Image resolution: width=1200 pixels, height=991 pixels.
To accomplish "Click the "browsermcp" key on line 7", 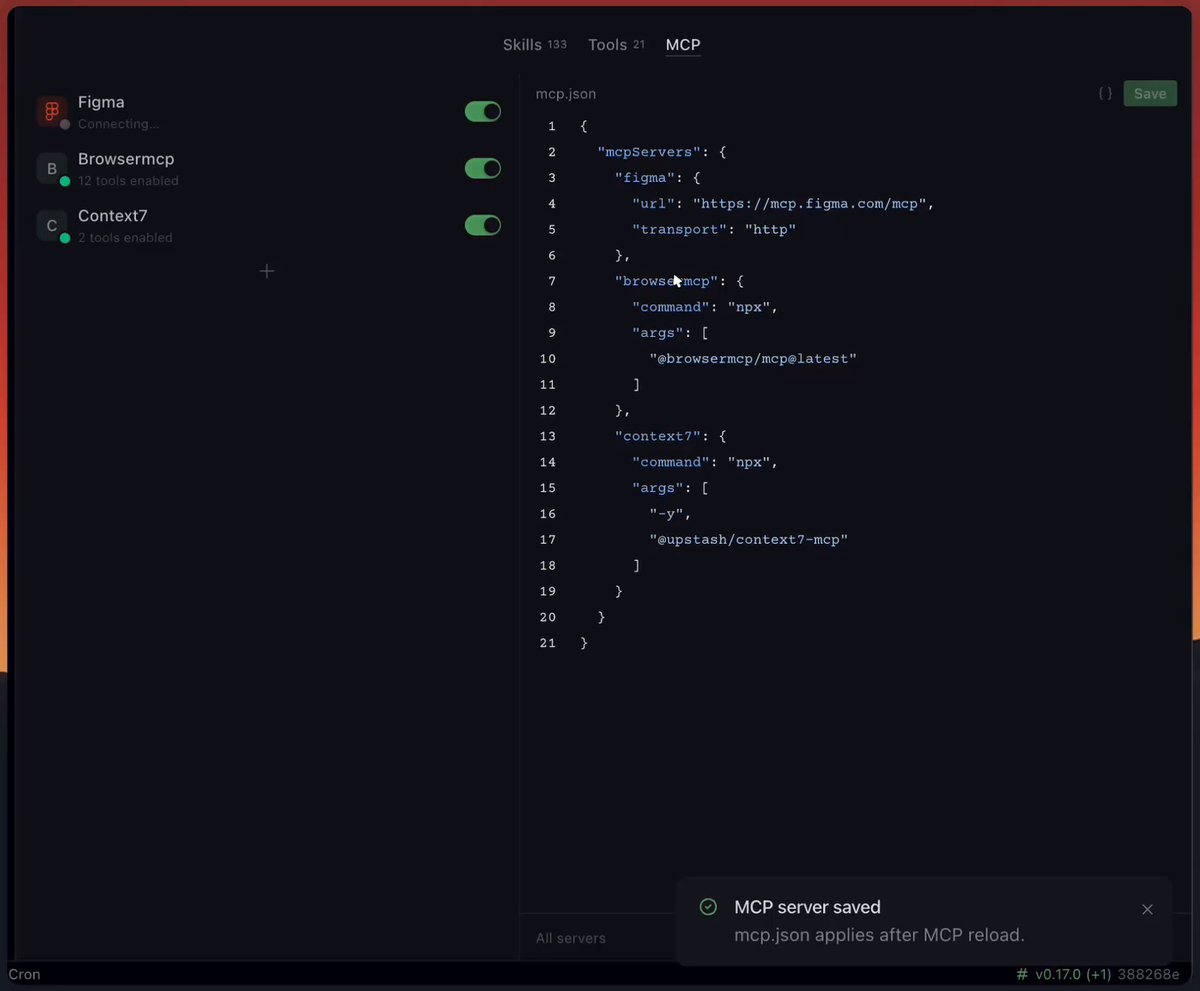I will tap(667, 281).
